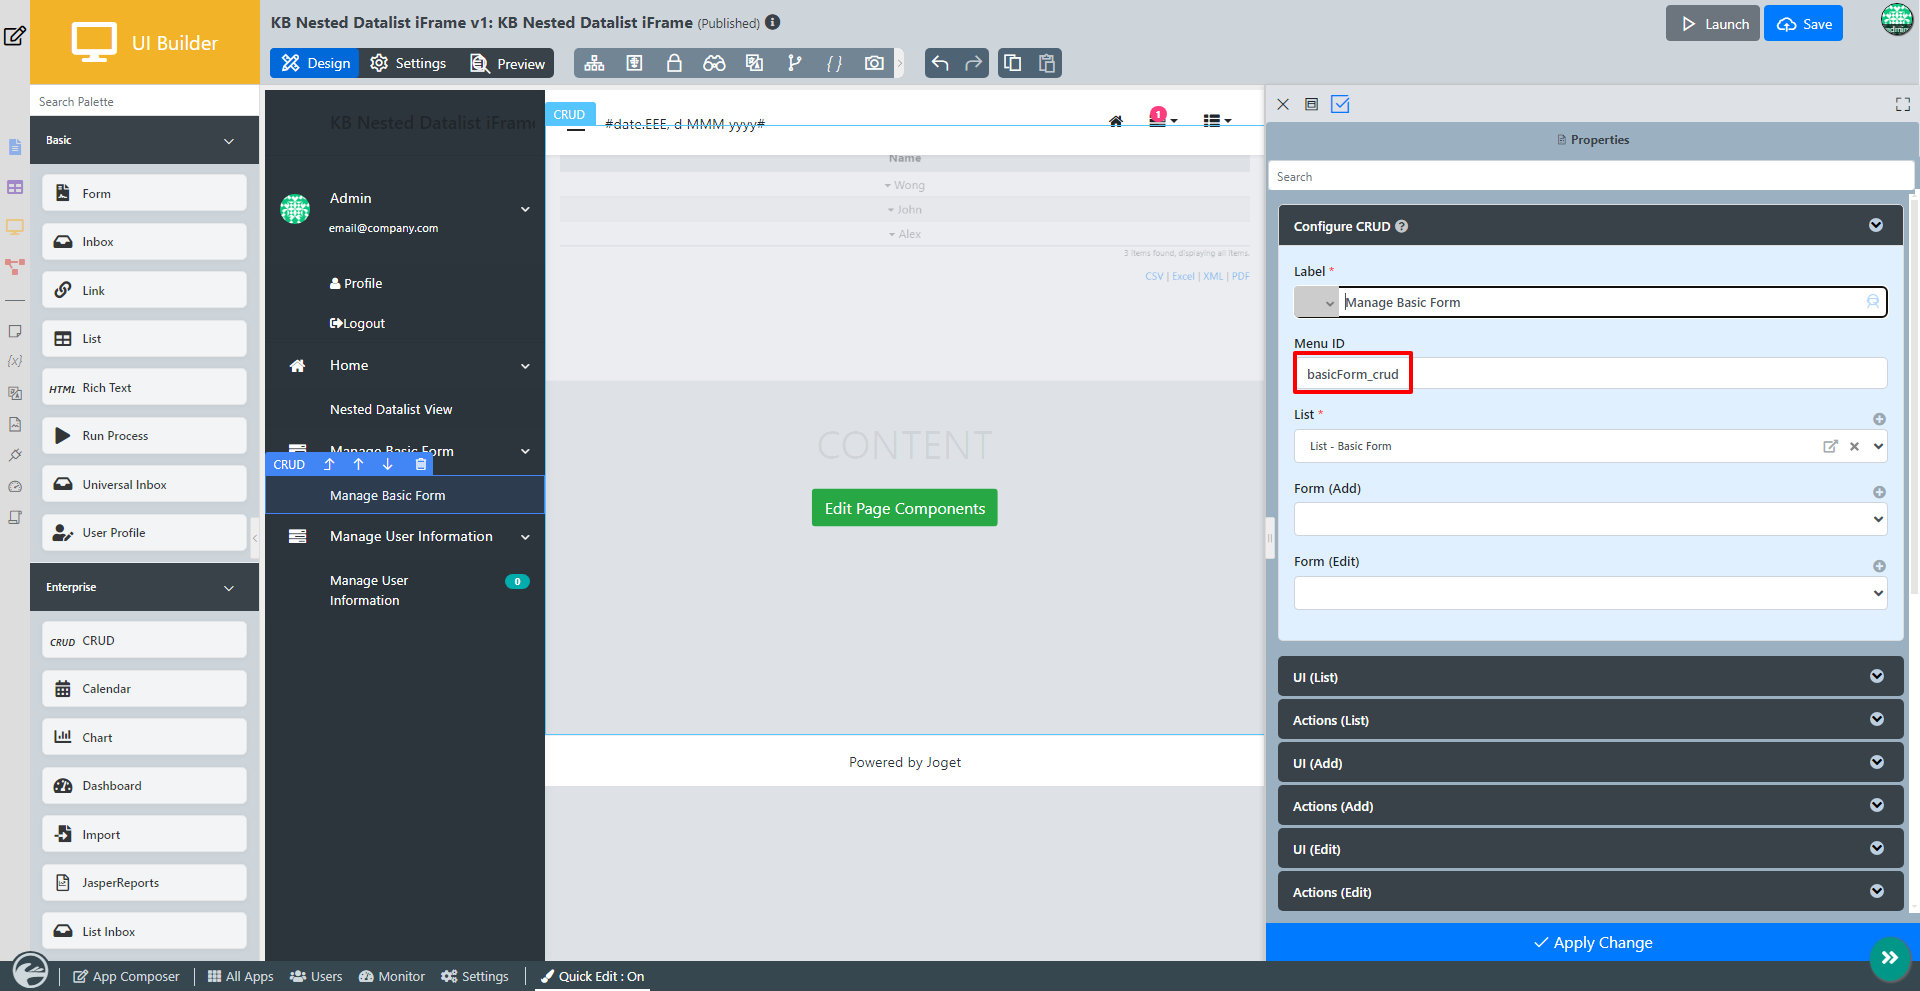Screen dimensions: 1920x991
Task: Click the Apply Change button
Action: pos(1592,942)
